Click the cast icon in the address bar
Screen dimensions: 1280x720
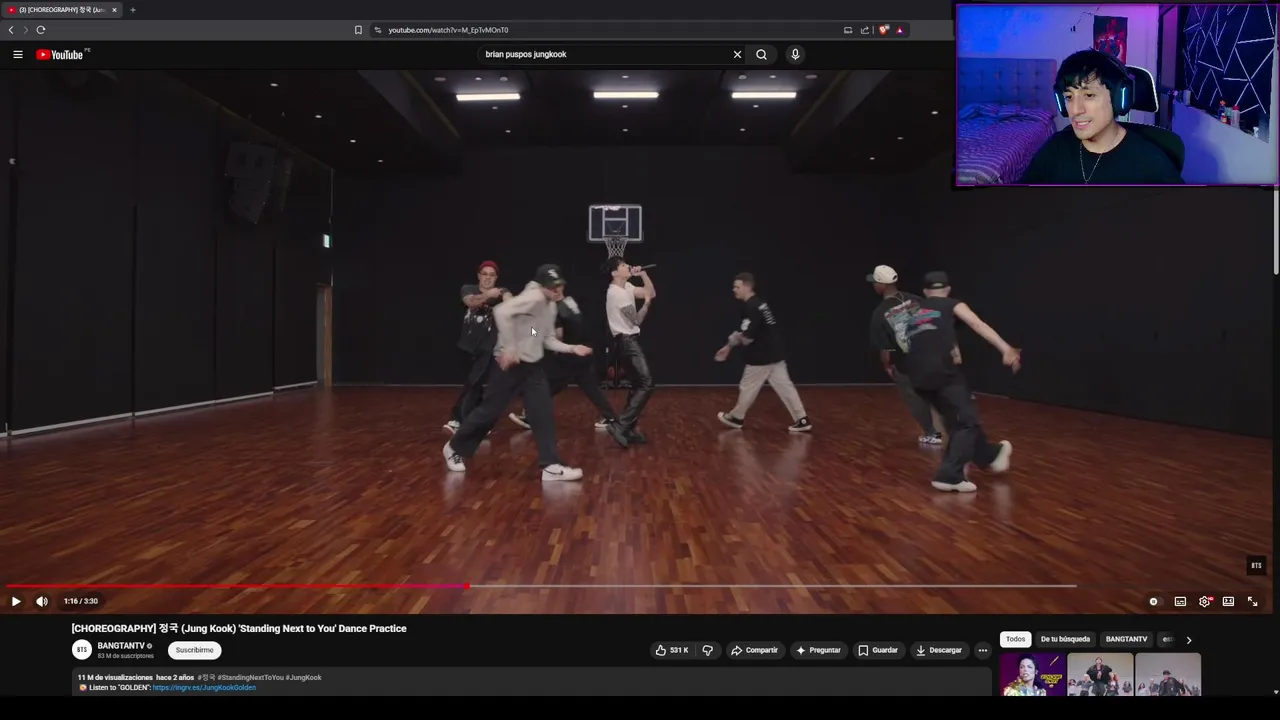click(x=848, y=30)
